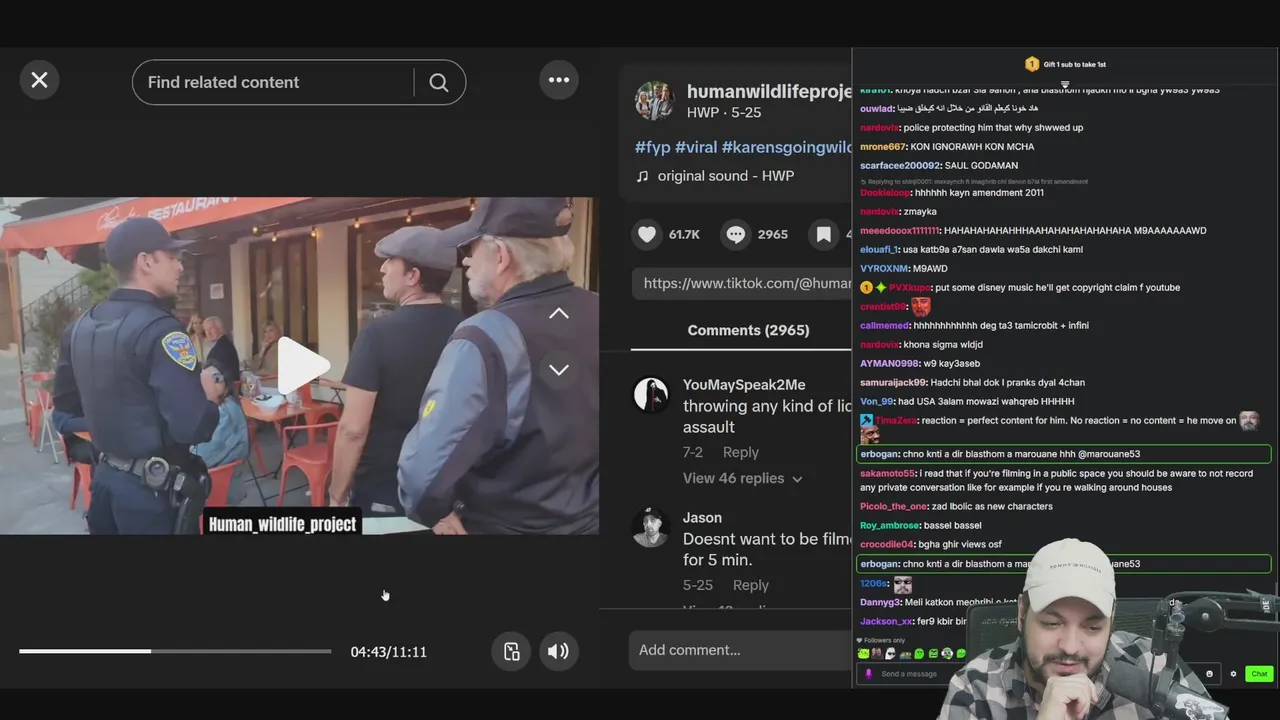Screen dimensions: 1280x720
Task: Go to next video with down chevron
Action: [559, 370]
